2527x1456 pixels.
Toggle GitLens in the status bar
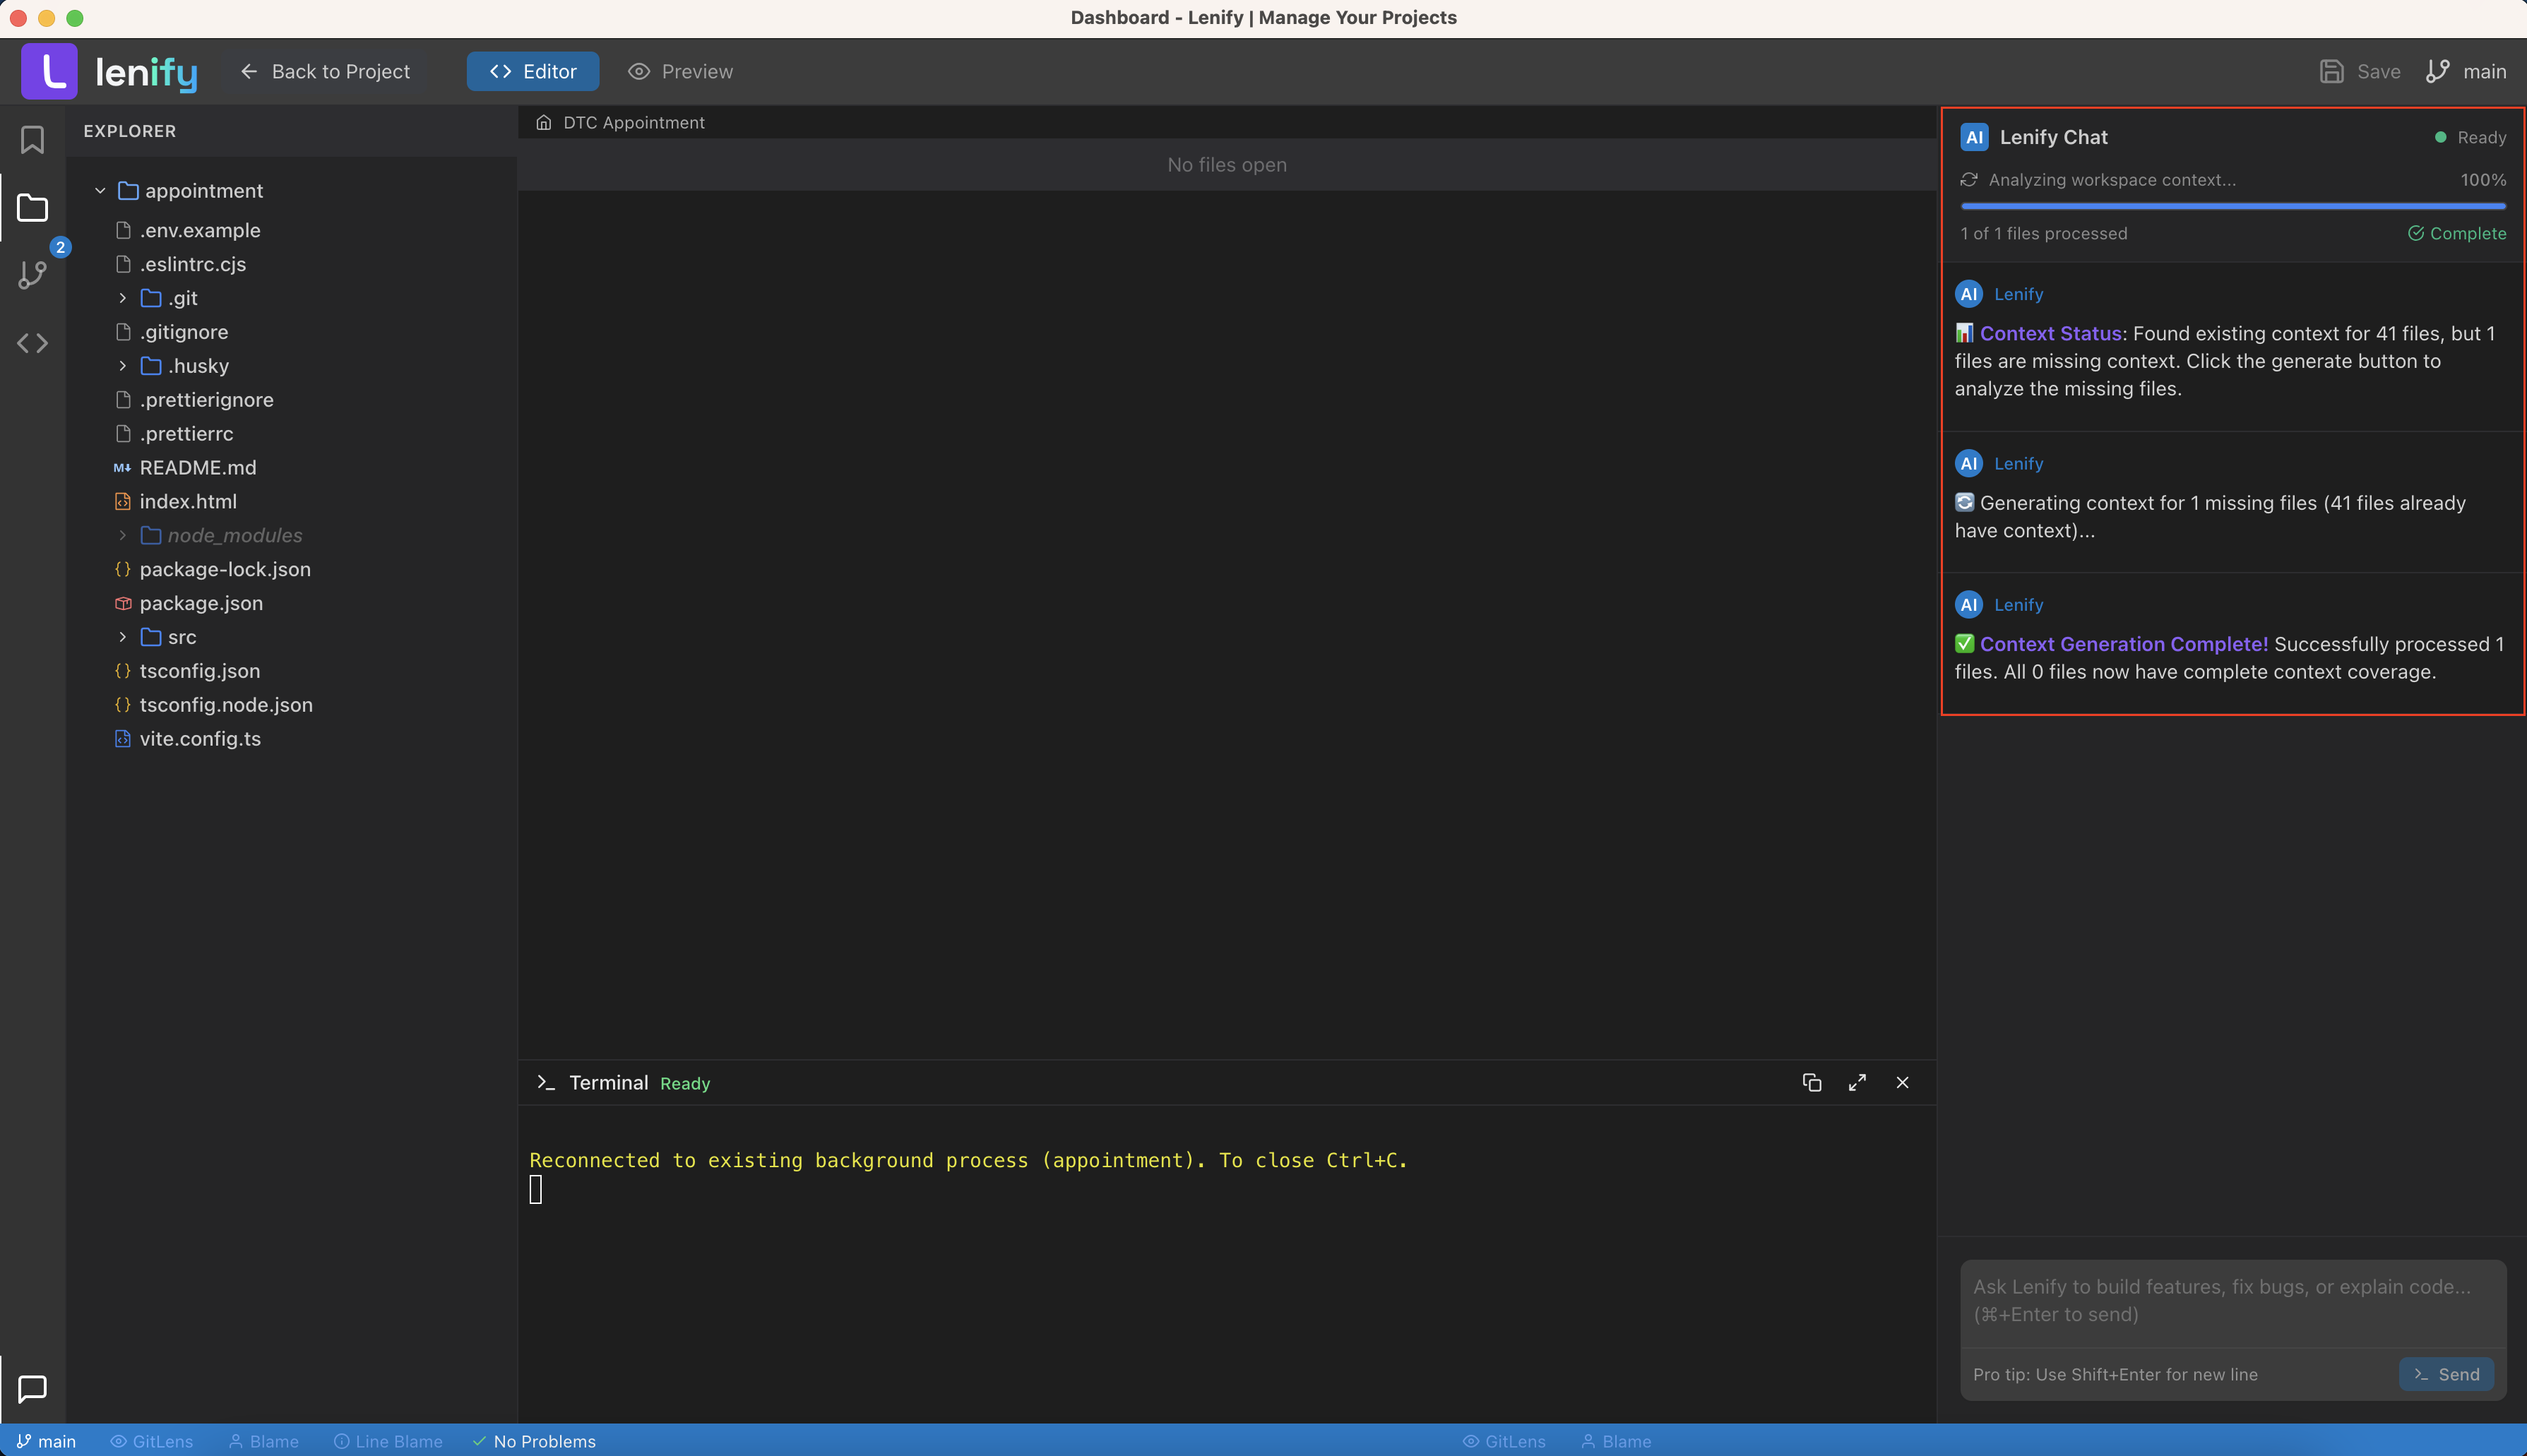pos(151,1441)
